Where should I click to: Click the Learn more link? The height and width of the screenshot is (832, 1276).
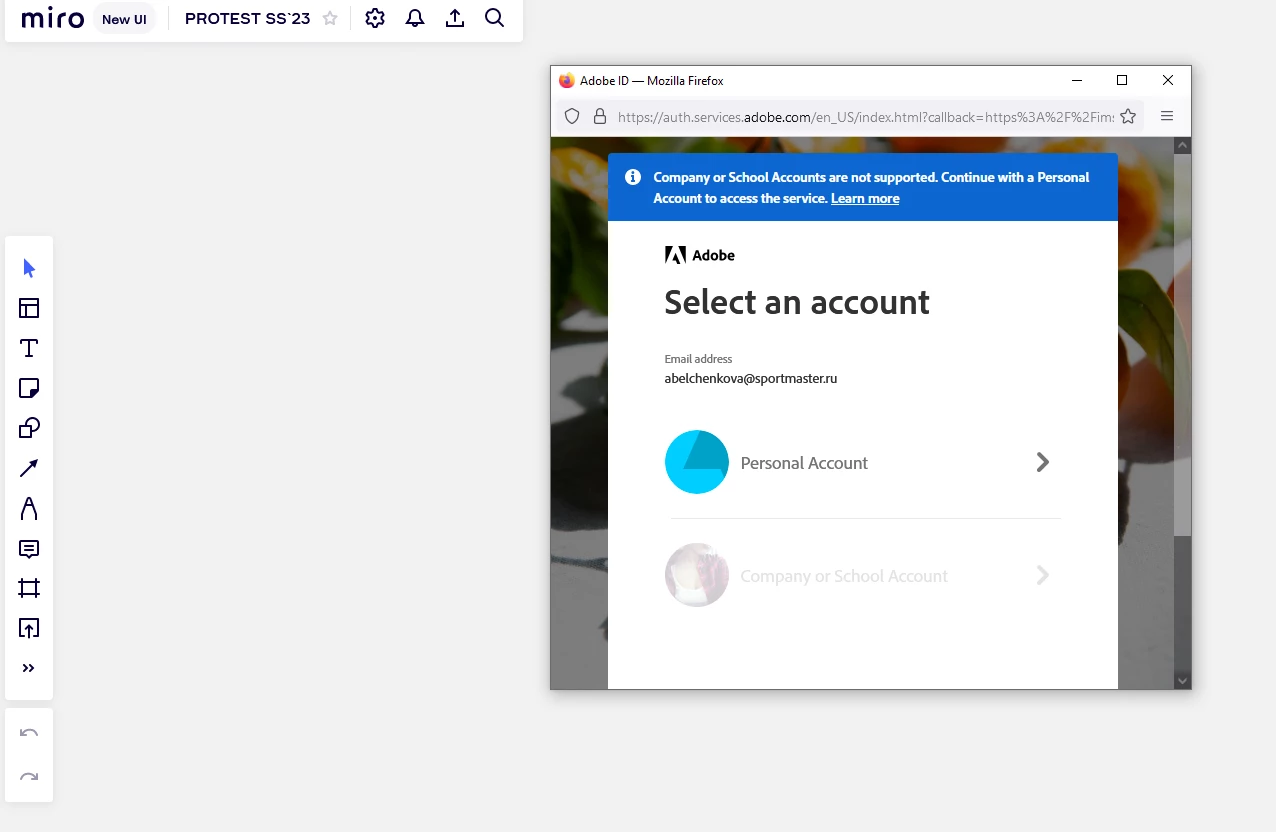pos(865,198)
